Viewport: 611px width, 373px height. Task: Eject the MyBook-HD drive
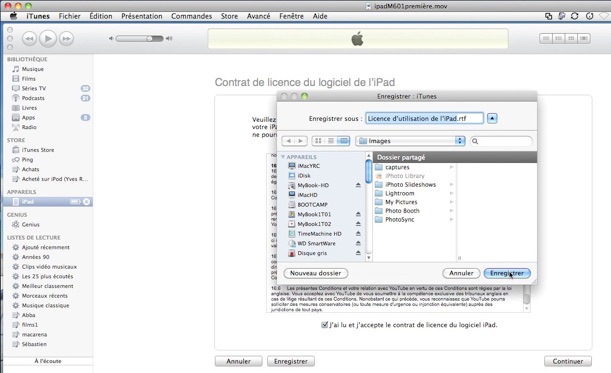click(x=358, y=185)
